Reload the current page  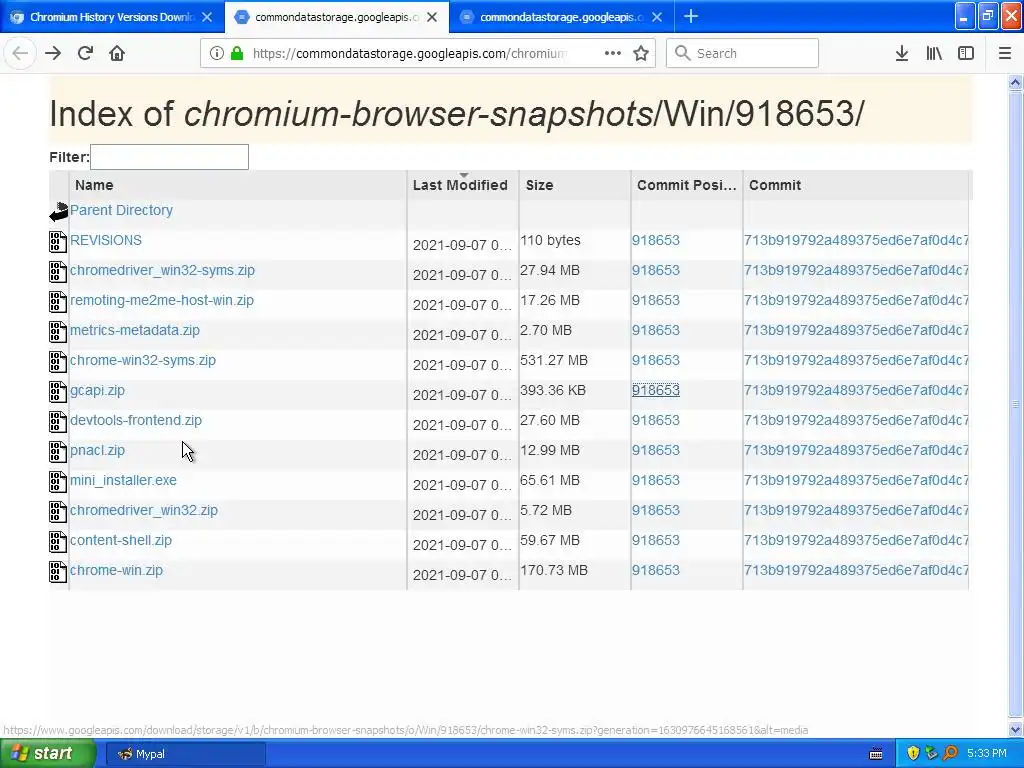pos(85,53)
